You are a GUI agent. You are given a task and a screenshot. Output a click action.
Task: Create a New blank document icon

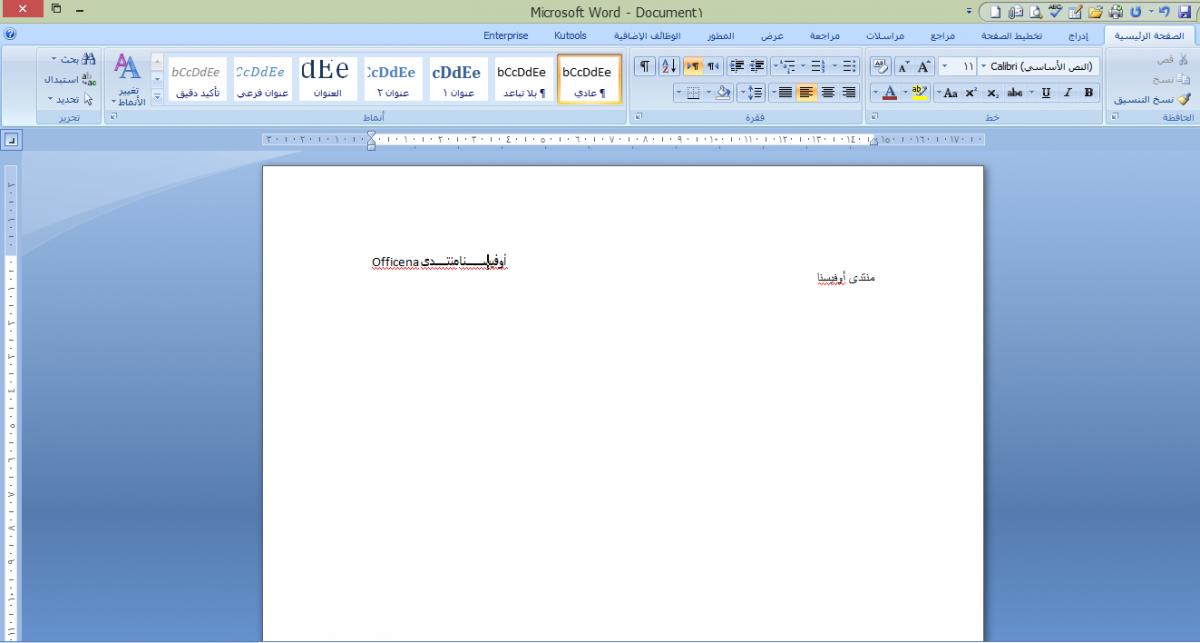point(995,11)
